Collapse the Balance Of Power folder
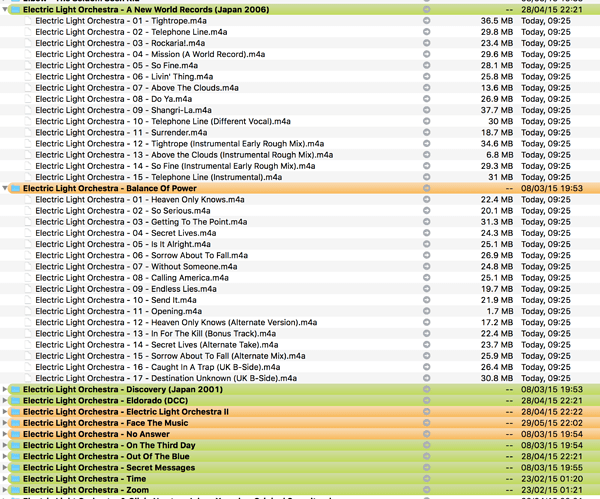600x499 pixels. coord(5,188)
